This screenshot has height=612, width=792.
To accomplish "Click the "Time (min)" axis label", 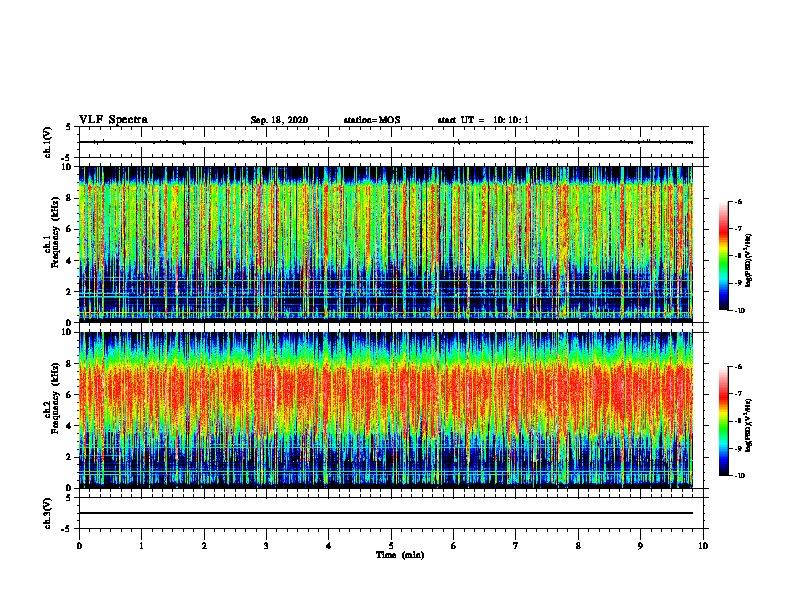I will tap(400, 555).
